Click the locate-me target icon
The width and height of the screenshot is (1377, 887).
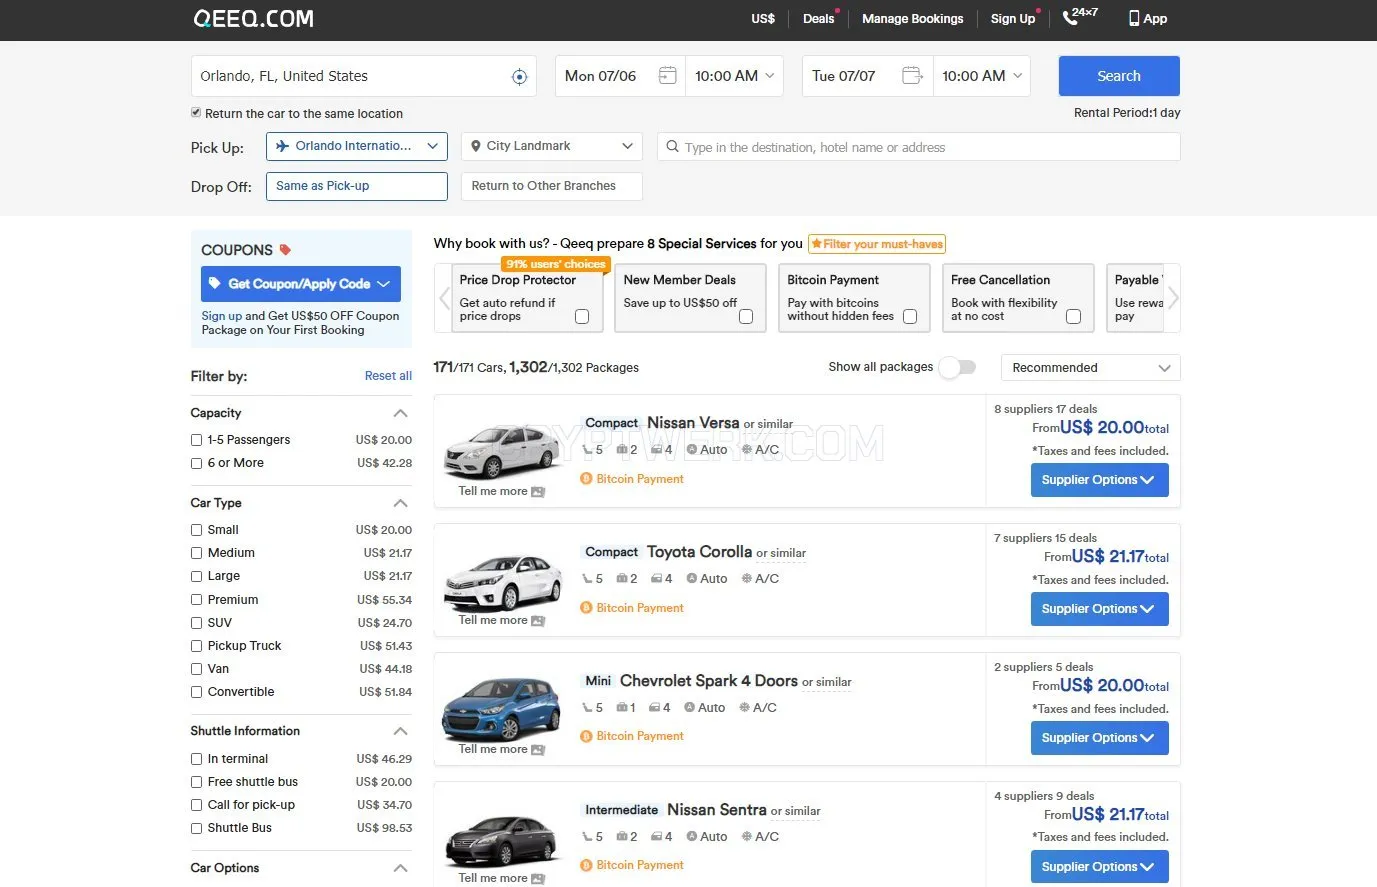point(519,77)
